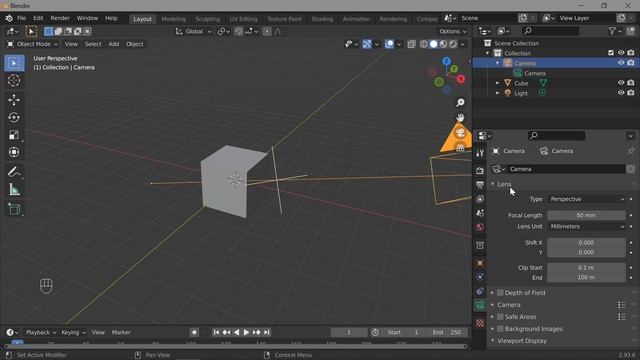The image size is (640, 360).
Task: Select the Measure tool
Action: coord(14,189)
